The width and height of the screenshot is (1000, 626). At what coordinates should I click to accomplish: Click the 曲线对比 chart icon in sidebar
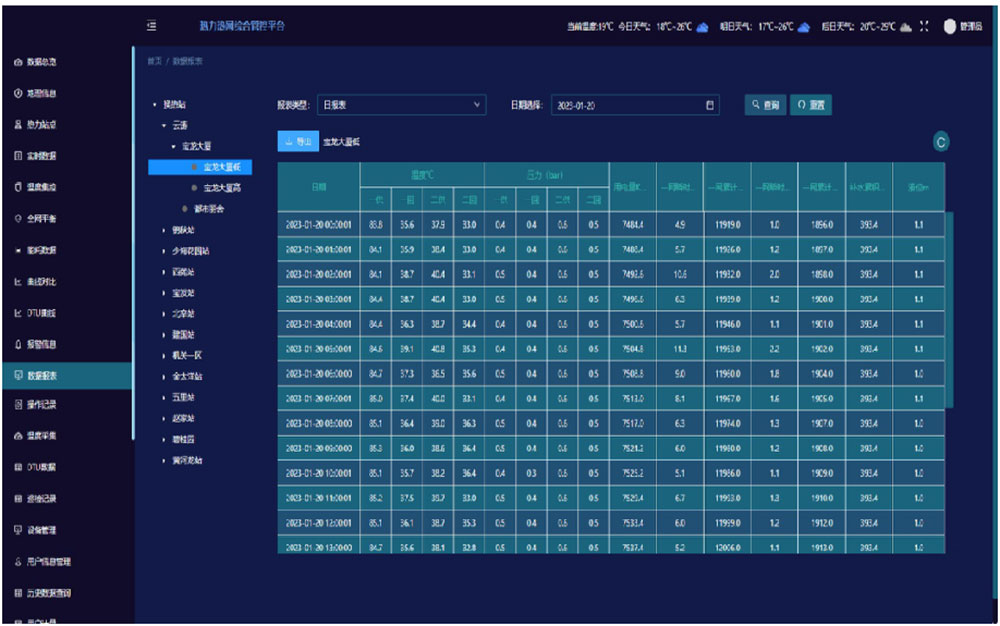(x=18, y=281)
